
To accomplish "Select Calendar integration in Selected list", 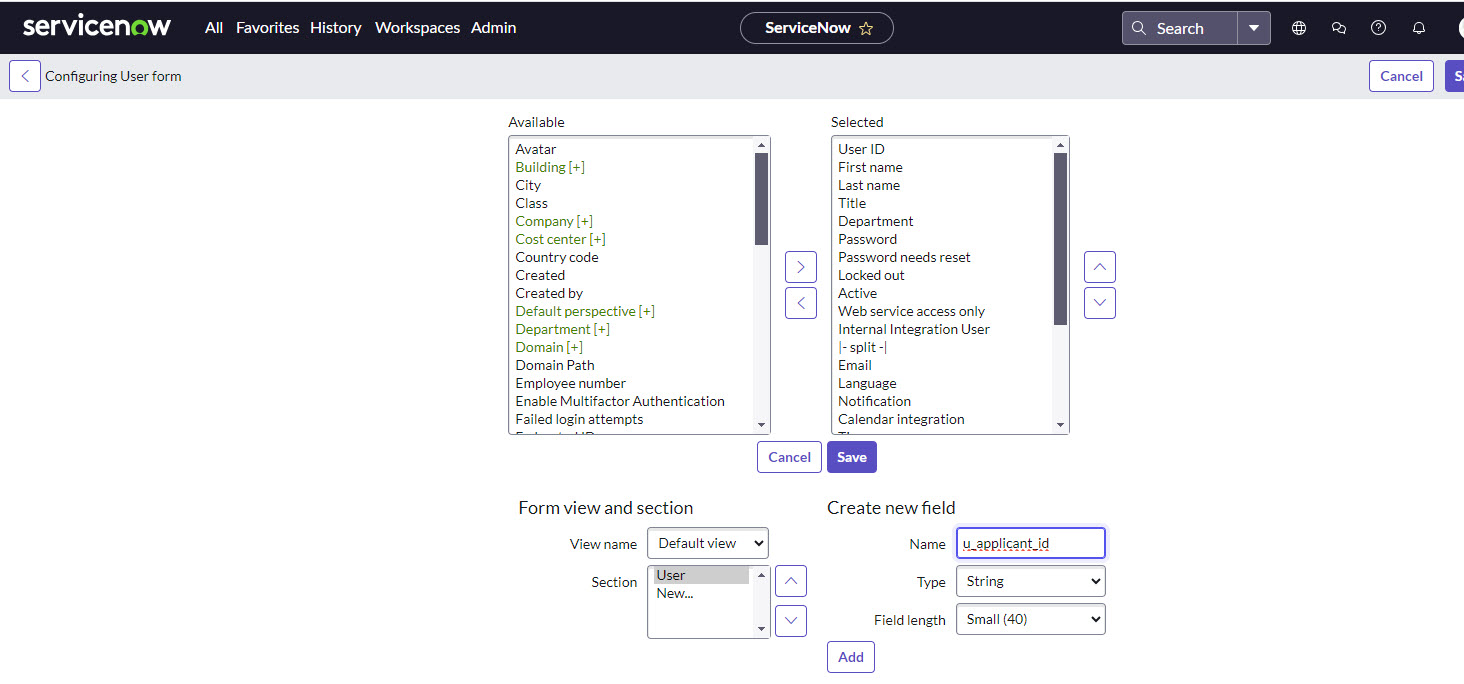I will tap(901, 419).
